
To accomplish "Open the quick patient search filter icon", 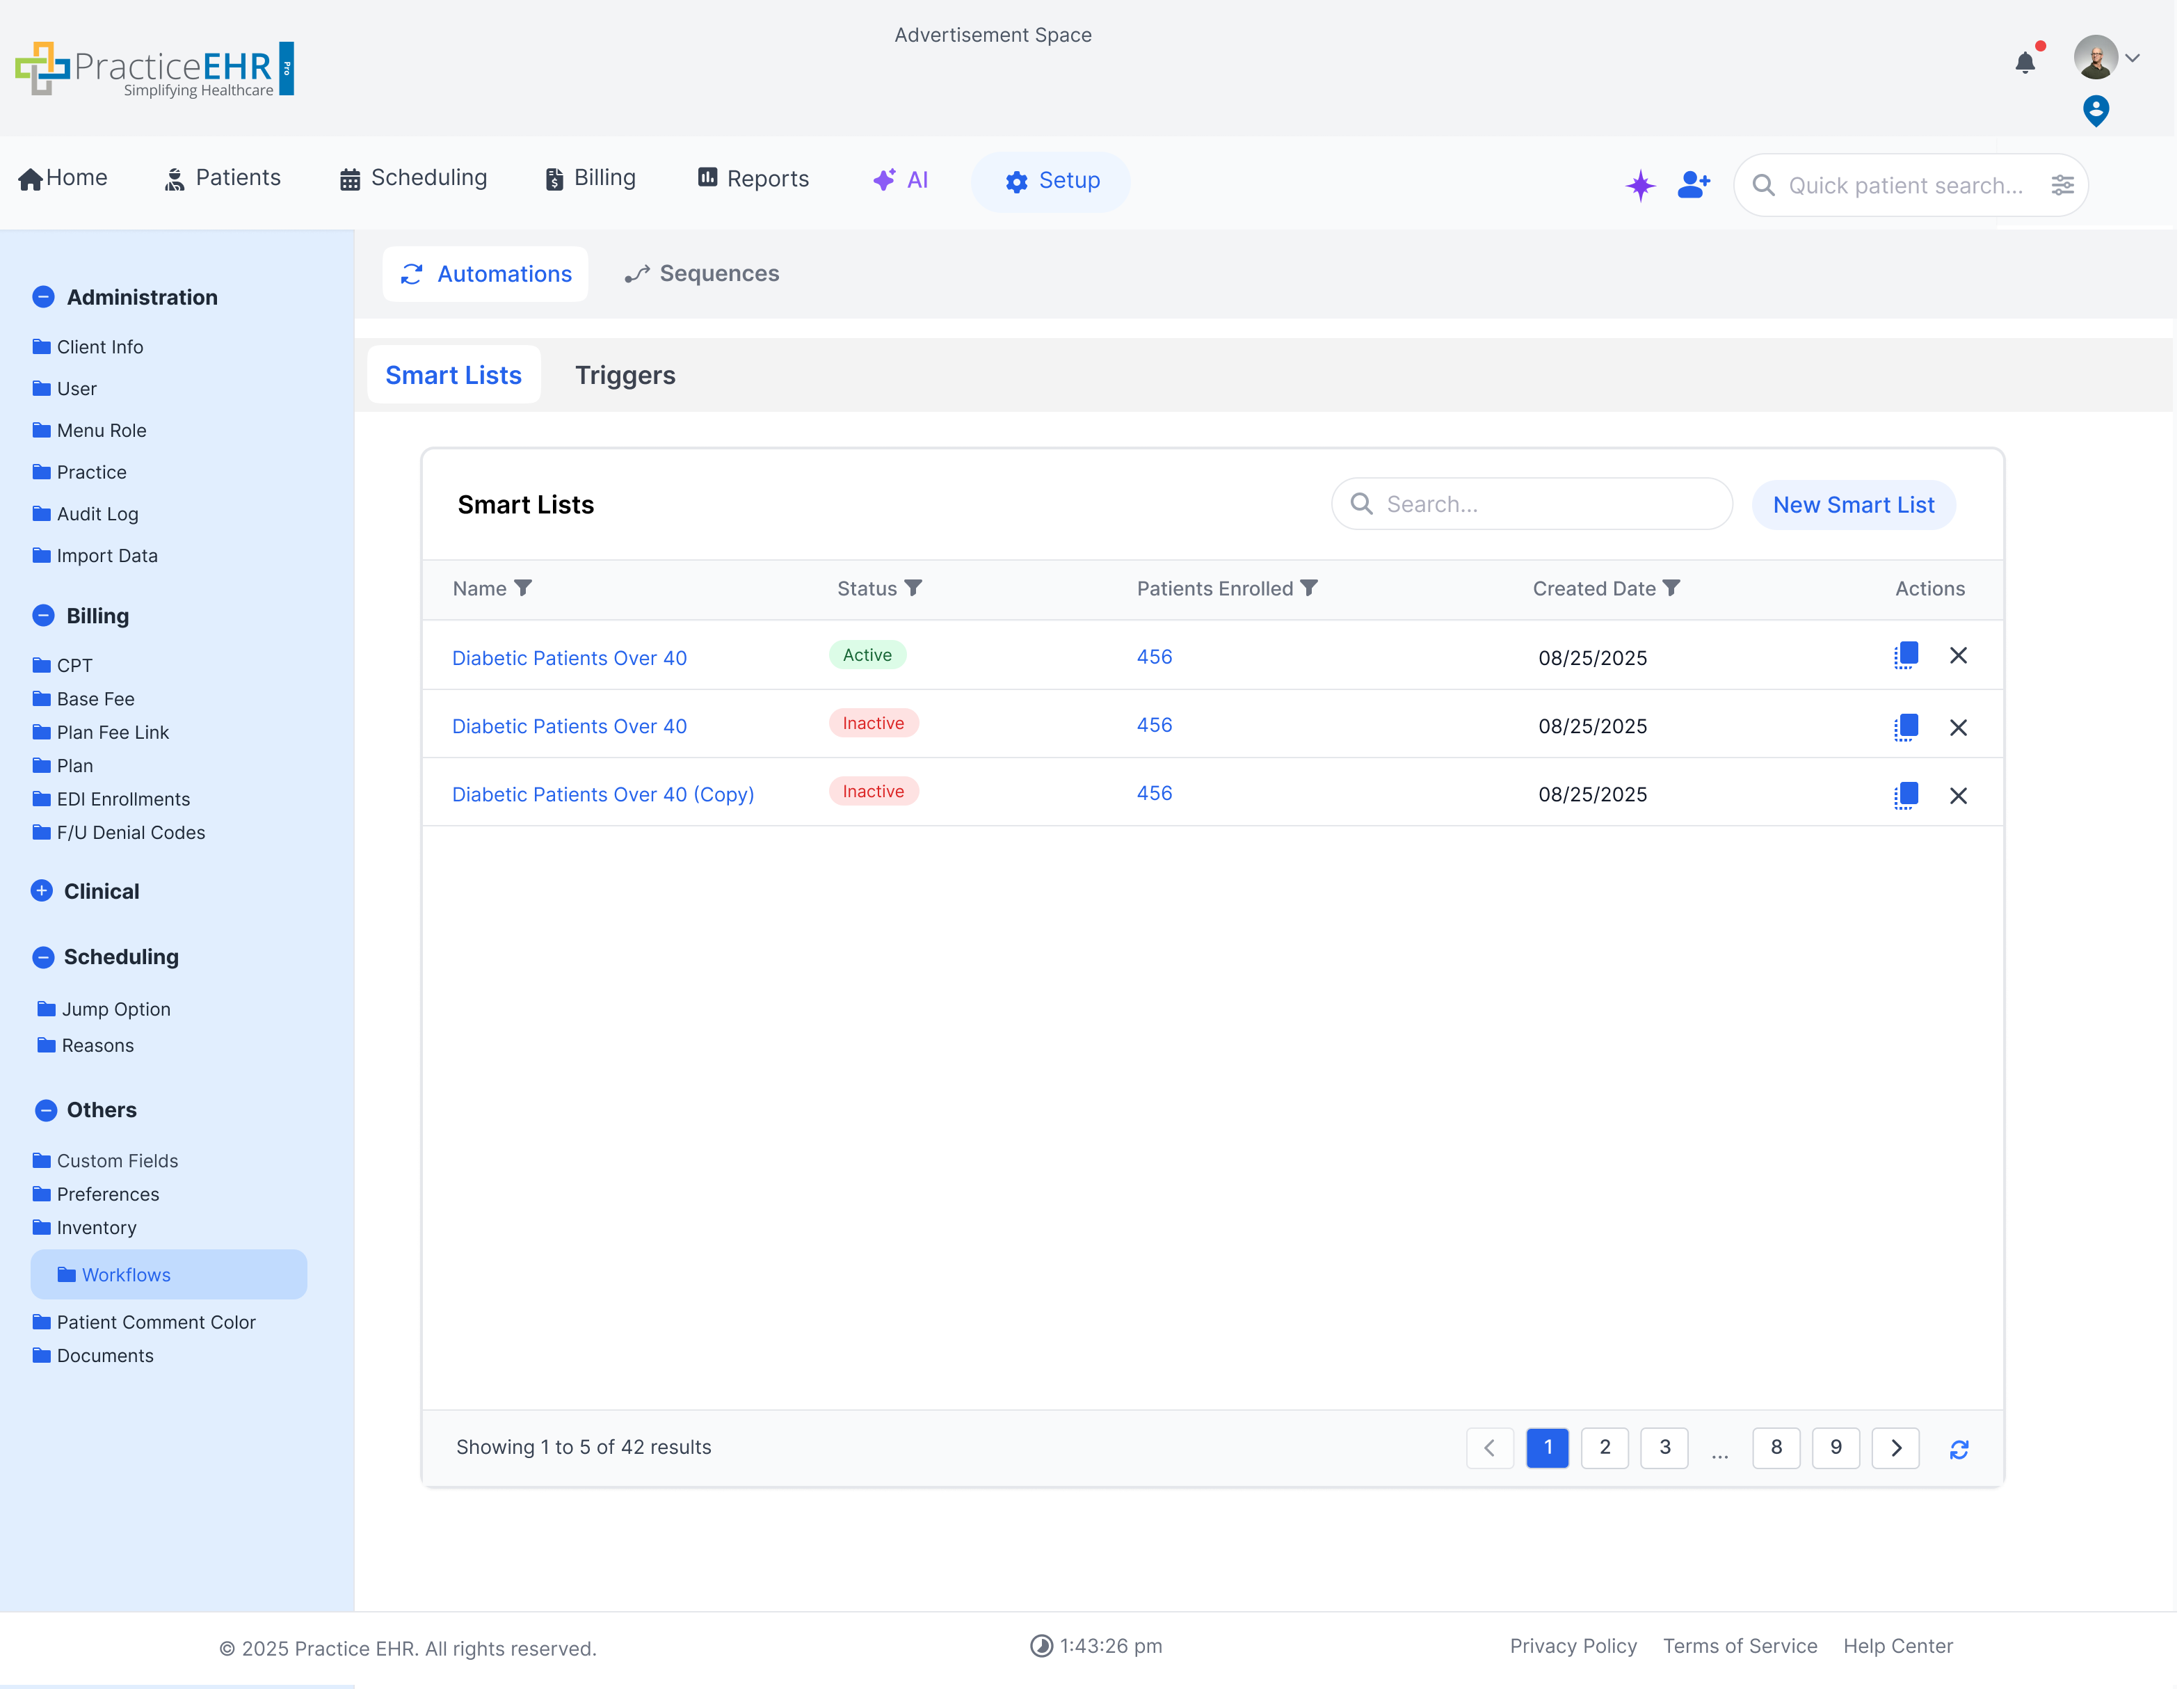I will [x=2063, y=185].
